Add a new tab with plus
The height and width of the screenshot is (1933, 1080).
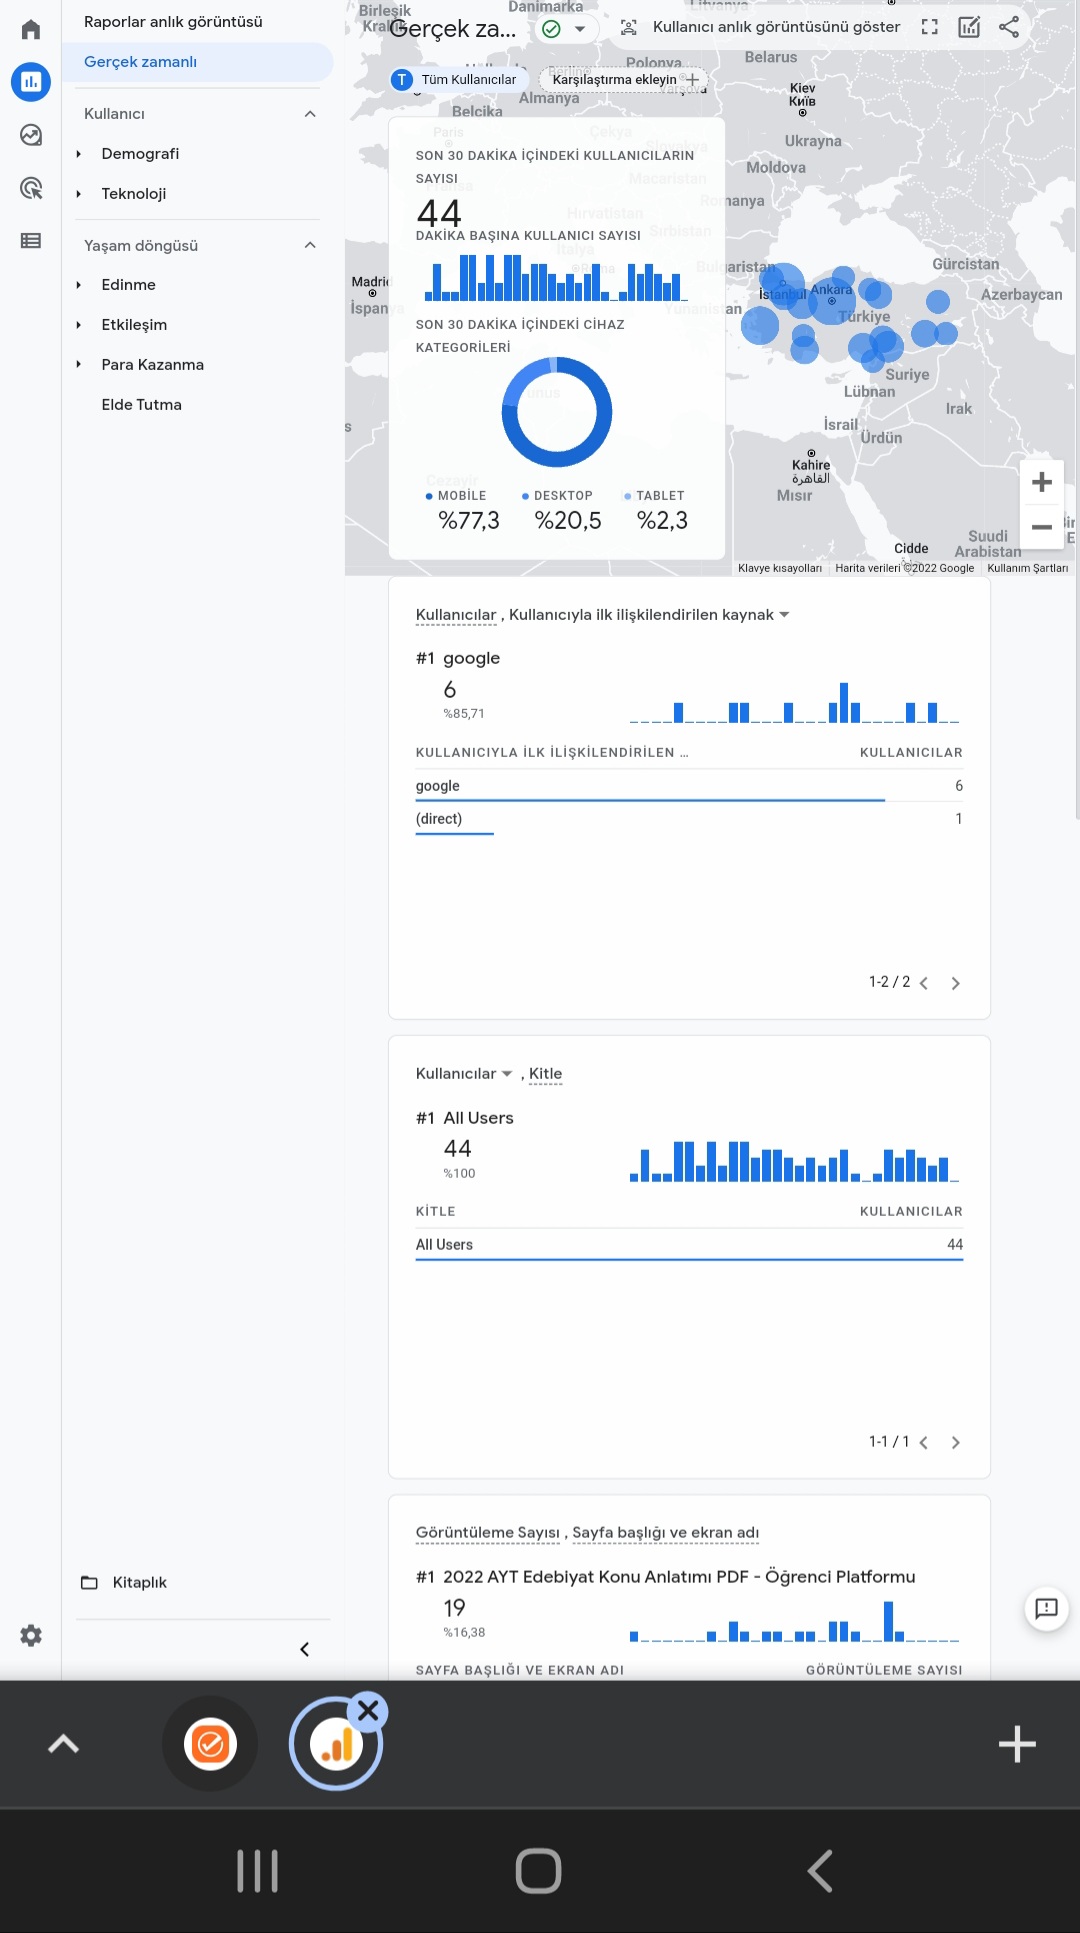(1017, 1744)
